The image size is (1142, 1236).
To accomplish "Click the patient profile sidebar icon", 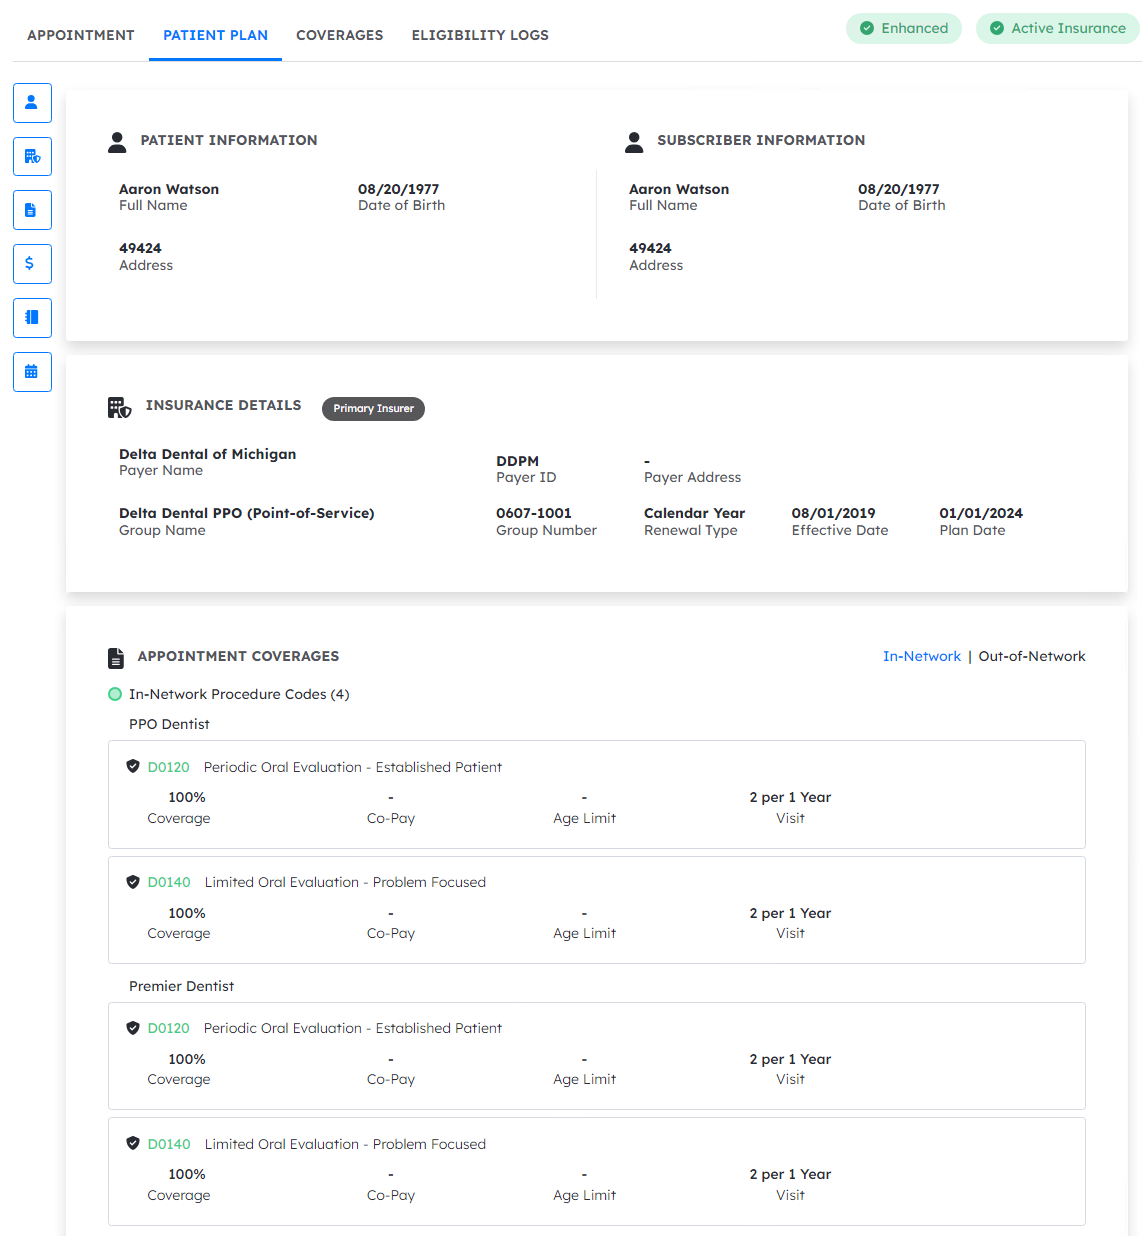I will (32, 103).
